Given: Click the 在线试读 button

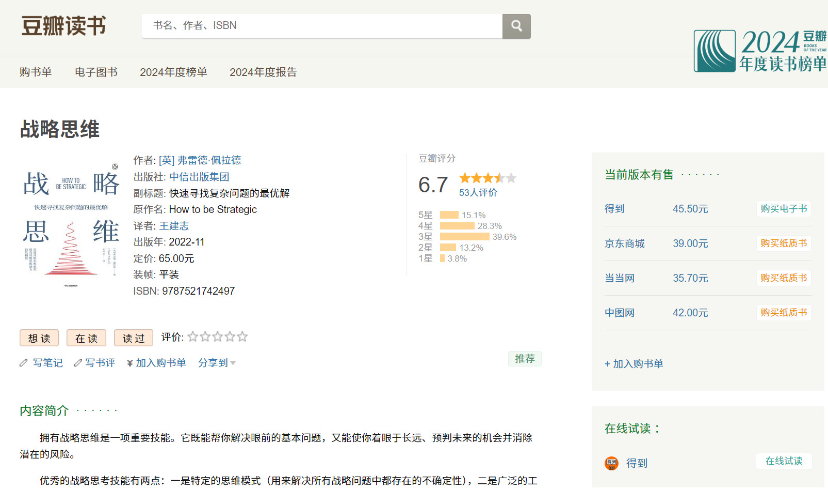Looking at the screenshot, I should click(x=784, y=461).
